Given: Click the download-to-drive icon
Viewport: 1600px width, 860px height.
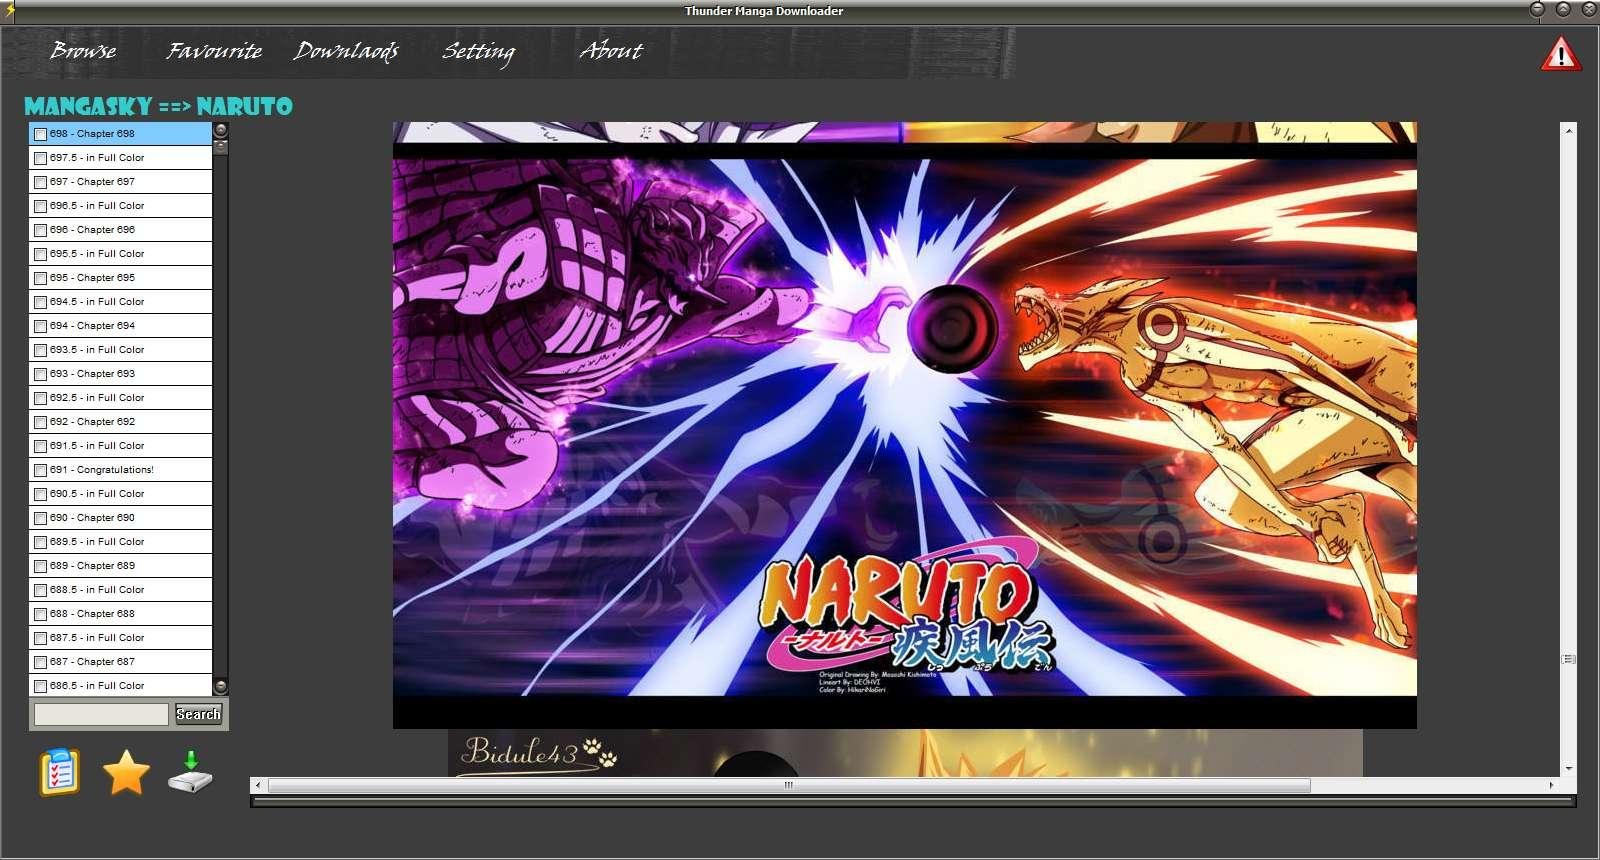Looking at the screenshot, I should 191,772.
